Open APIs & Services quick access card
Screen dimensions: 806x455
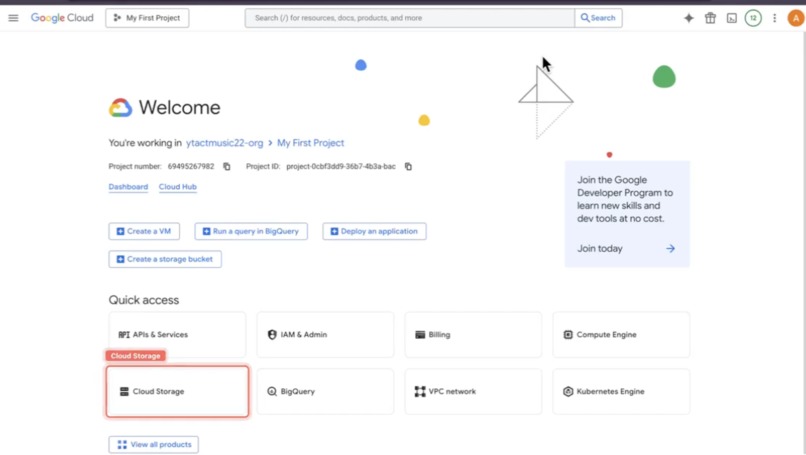[x=177, y=335]
